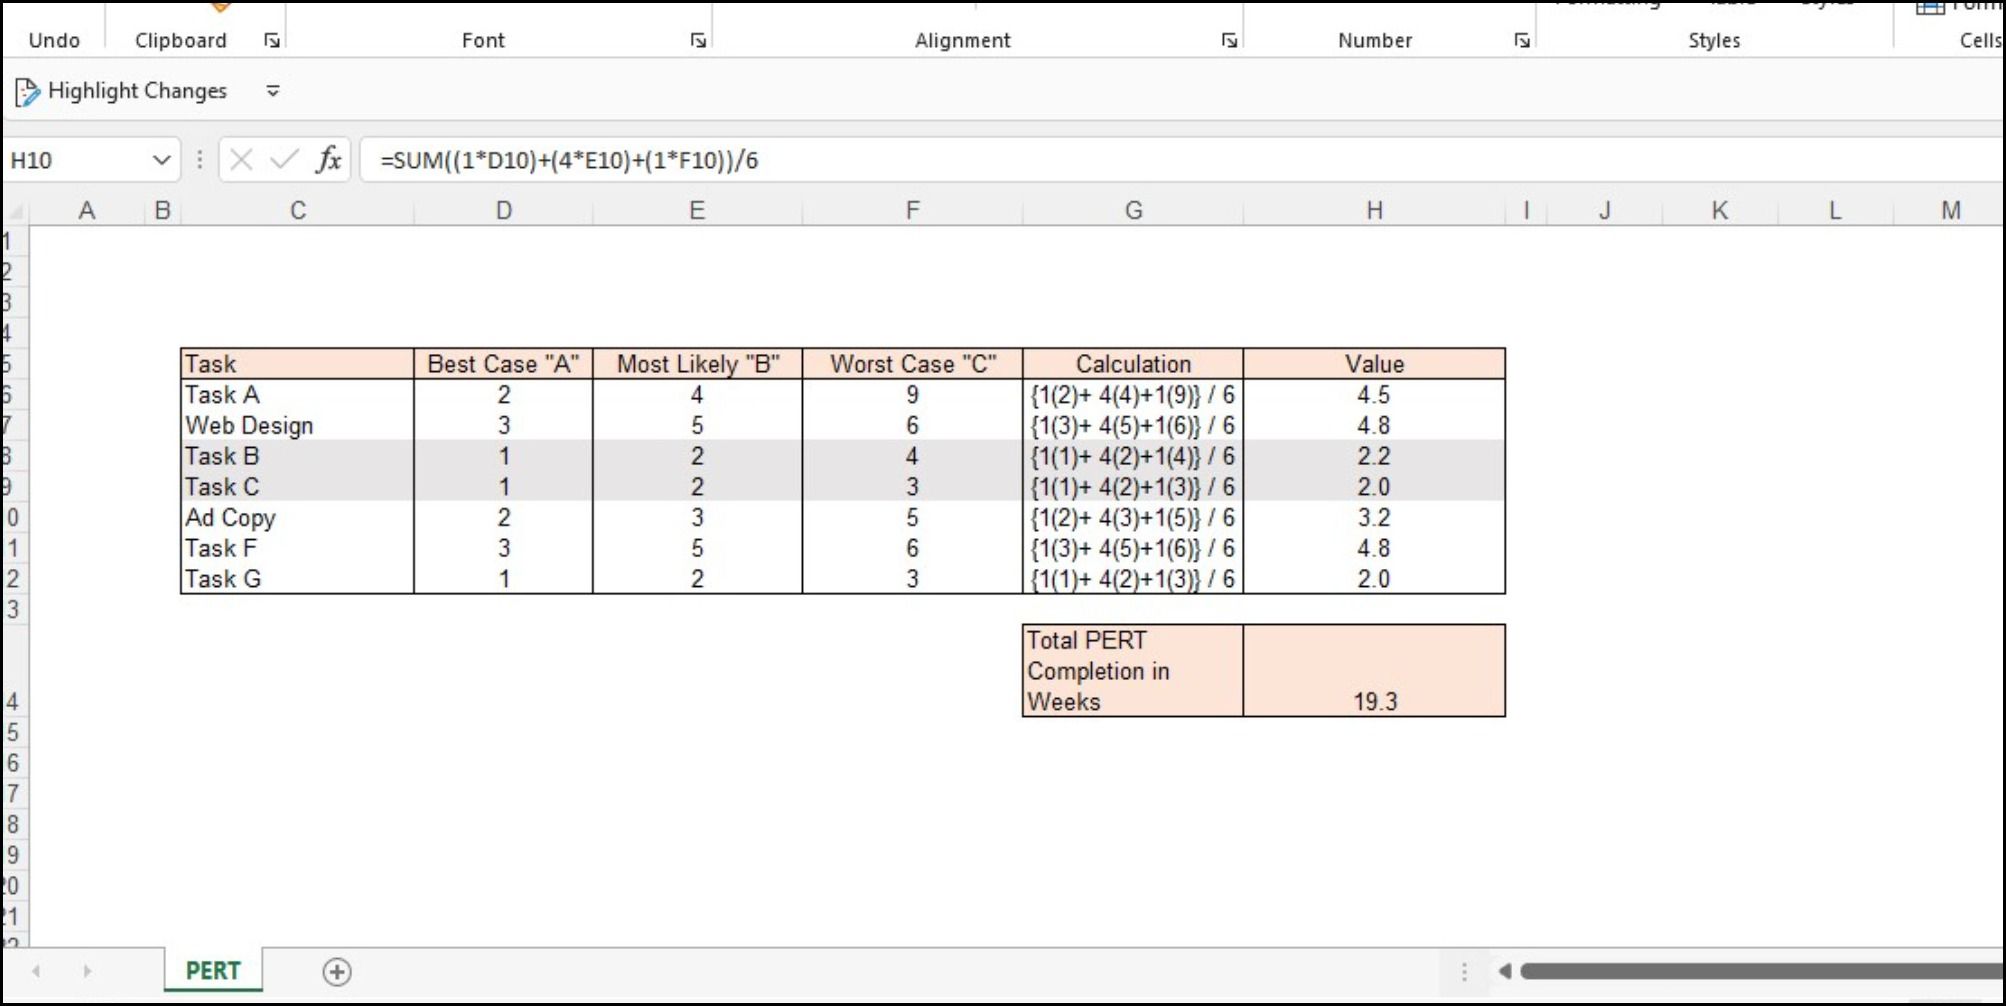The width and height of the screenshot is (2006, 1006).
Task: Select the value 3.2 for Ad Copy
Action: tap(1374, 518)
